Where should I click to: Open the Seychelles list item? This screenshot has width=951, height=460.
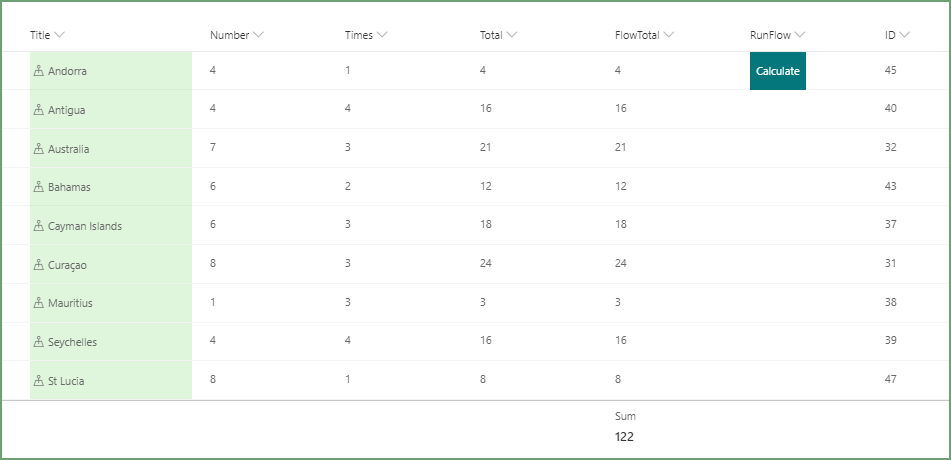click(72, 342)
